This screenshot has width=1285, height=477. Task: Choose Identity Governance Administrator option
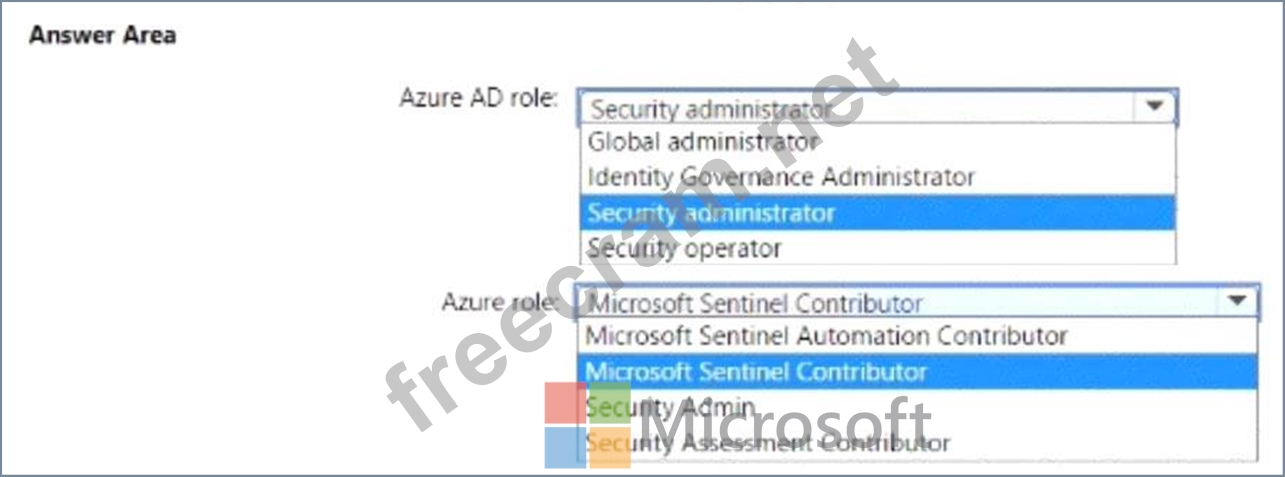(780, 177)
